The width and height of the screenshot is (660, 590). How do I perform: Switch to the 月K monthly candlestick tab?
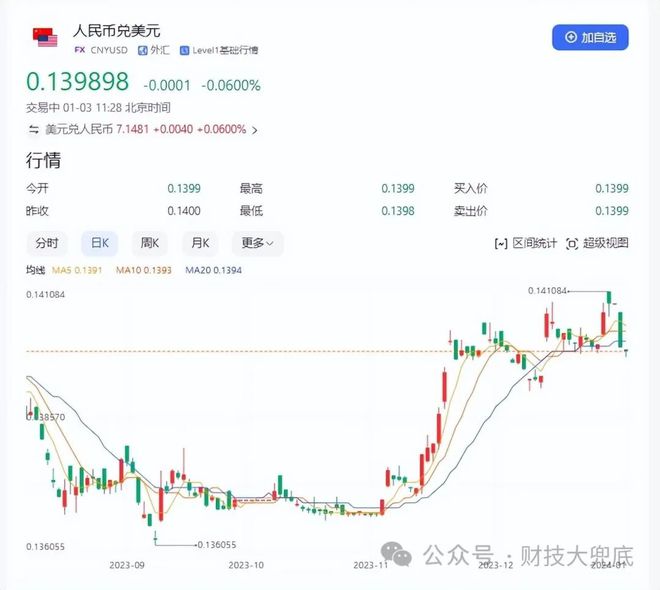(x=200, y=243)
